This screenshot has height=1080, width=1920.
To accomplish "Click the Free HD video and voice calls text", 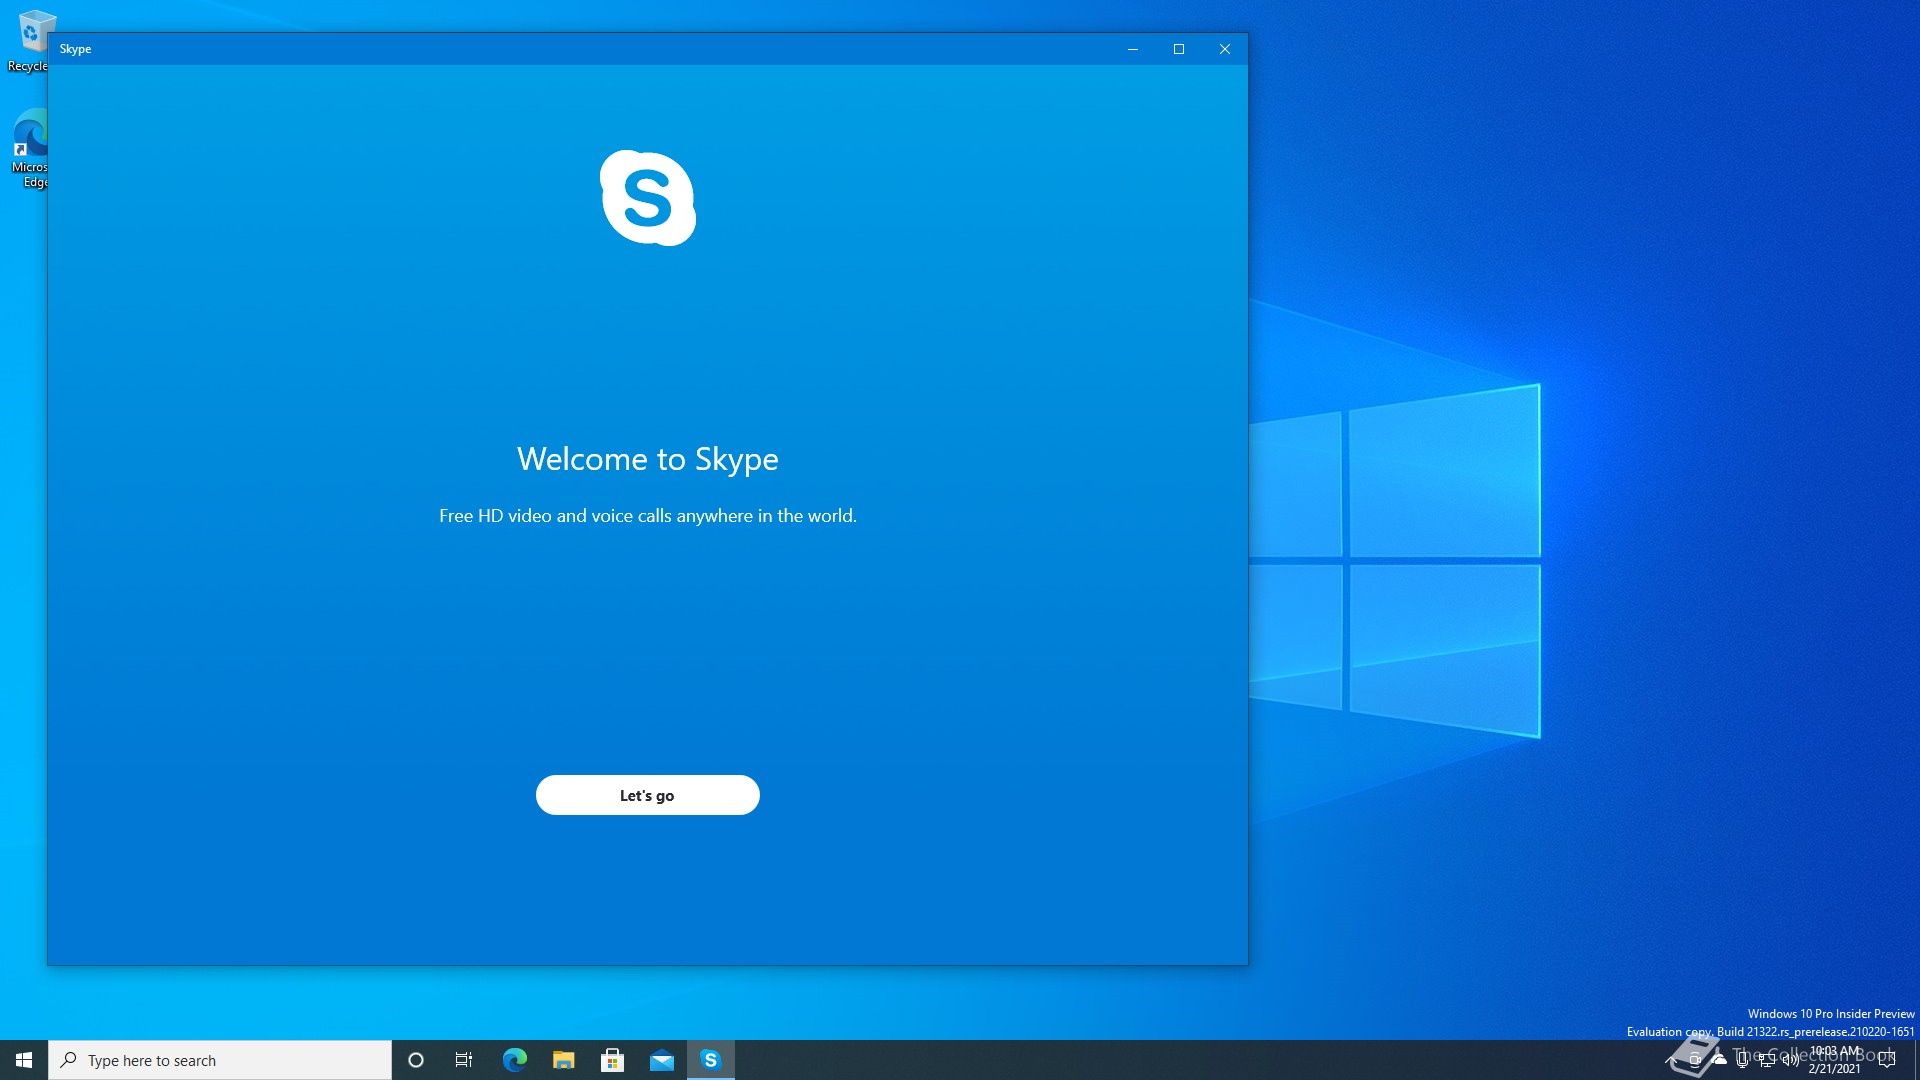I will [648, 516].
